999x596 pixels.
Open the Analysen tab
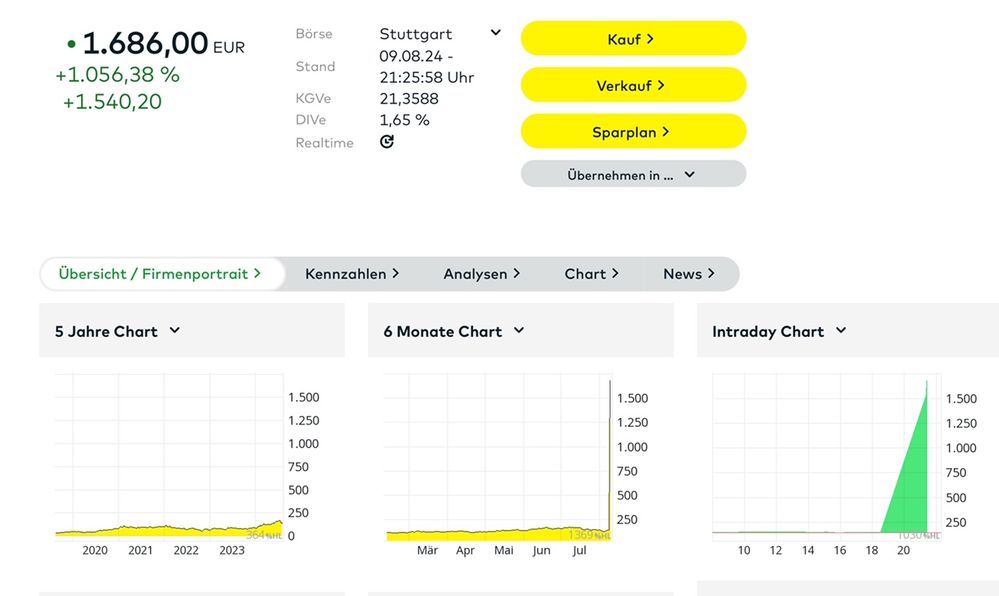482,274
